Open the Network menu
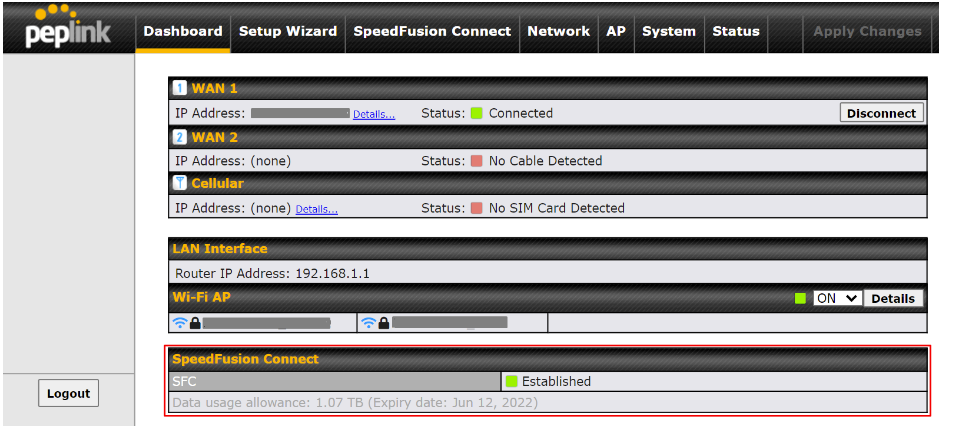Image resolution: width=954 pixels, height=434 pixels. point(559,32)
